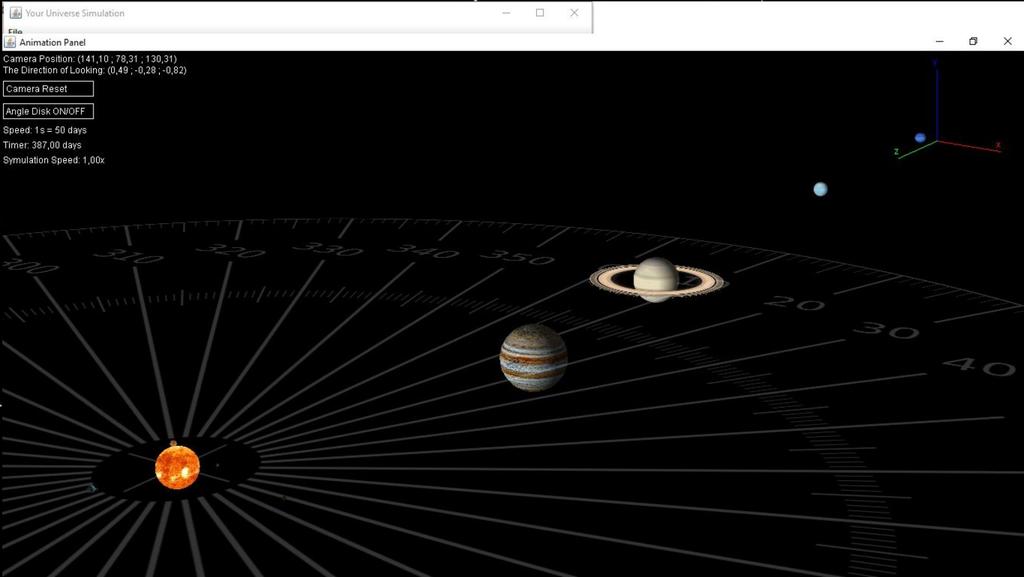The image size is (1024, 577).
Task: Click the Speed: 1s = 50 days label
Action: pos(45,130)
